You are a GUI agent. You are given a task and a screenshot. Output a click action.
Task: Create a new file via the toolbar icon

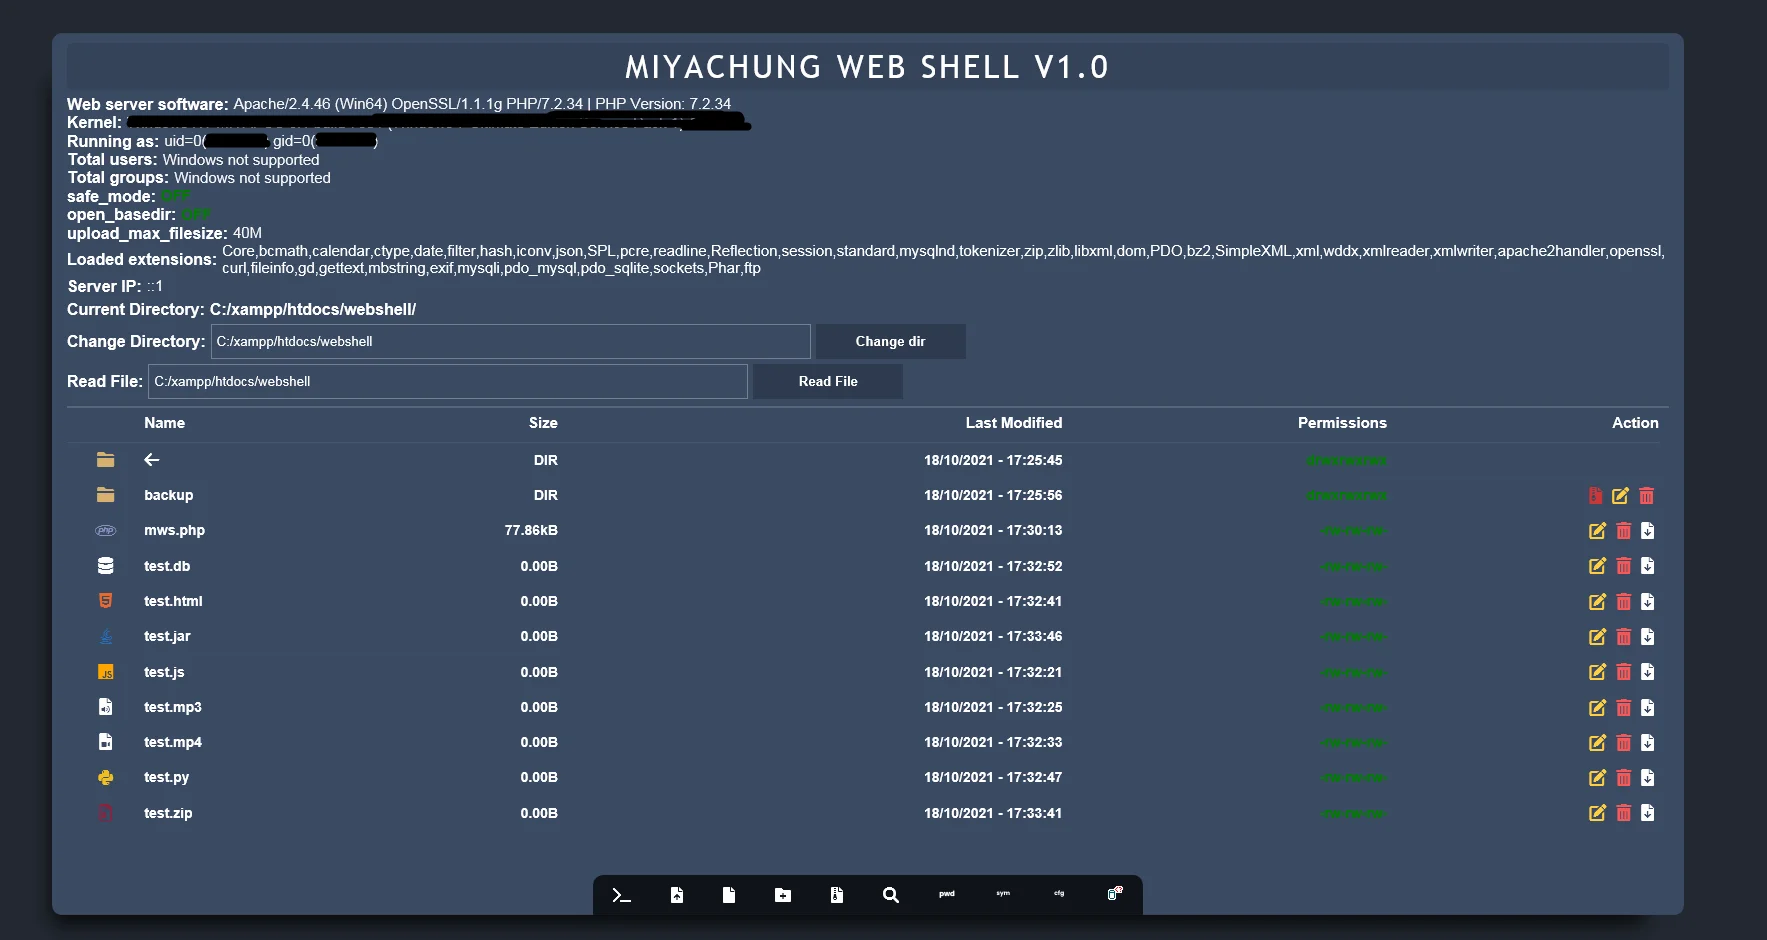[x=729, y=895]
